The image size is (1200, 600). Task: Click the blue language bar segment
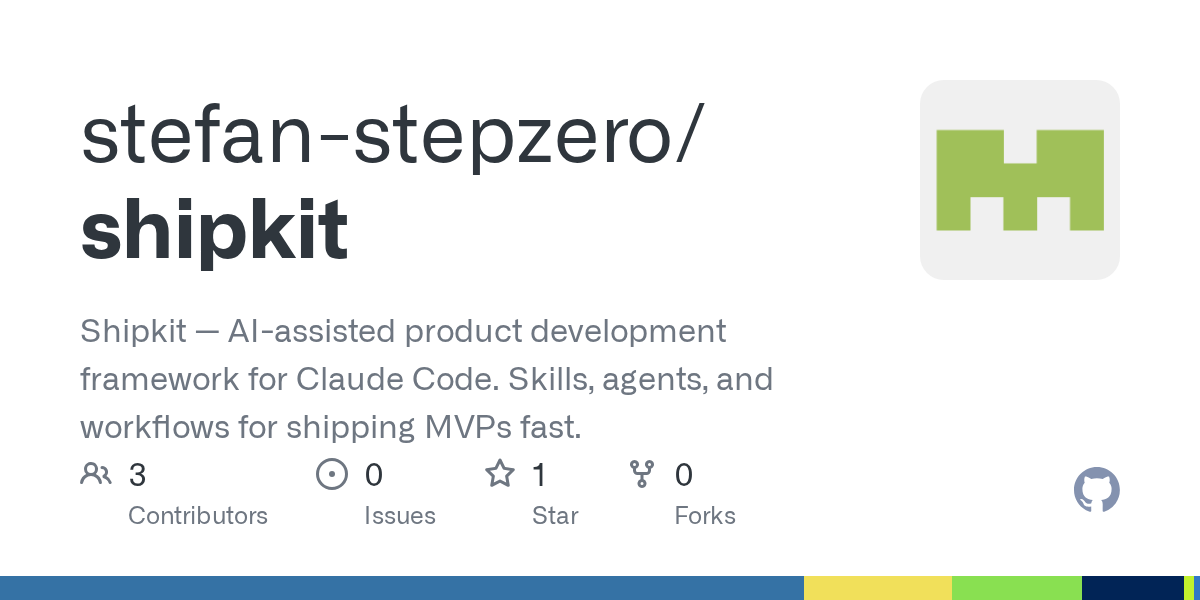click(x=402, y=588)
